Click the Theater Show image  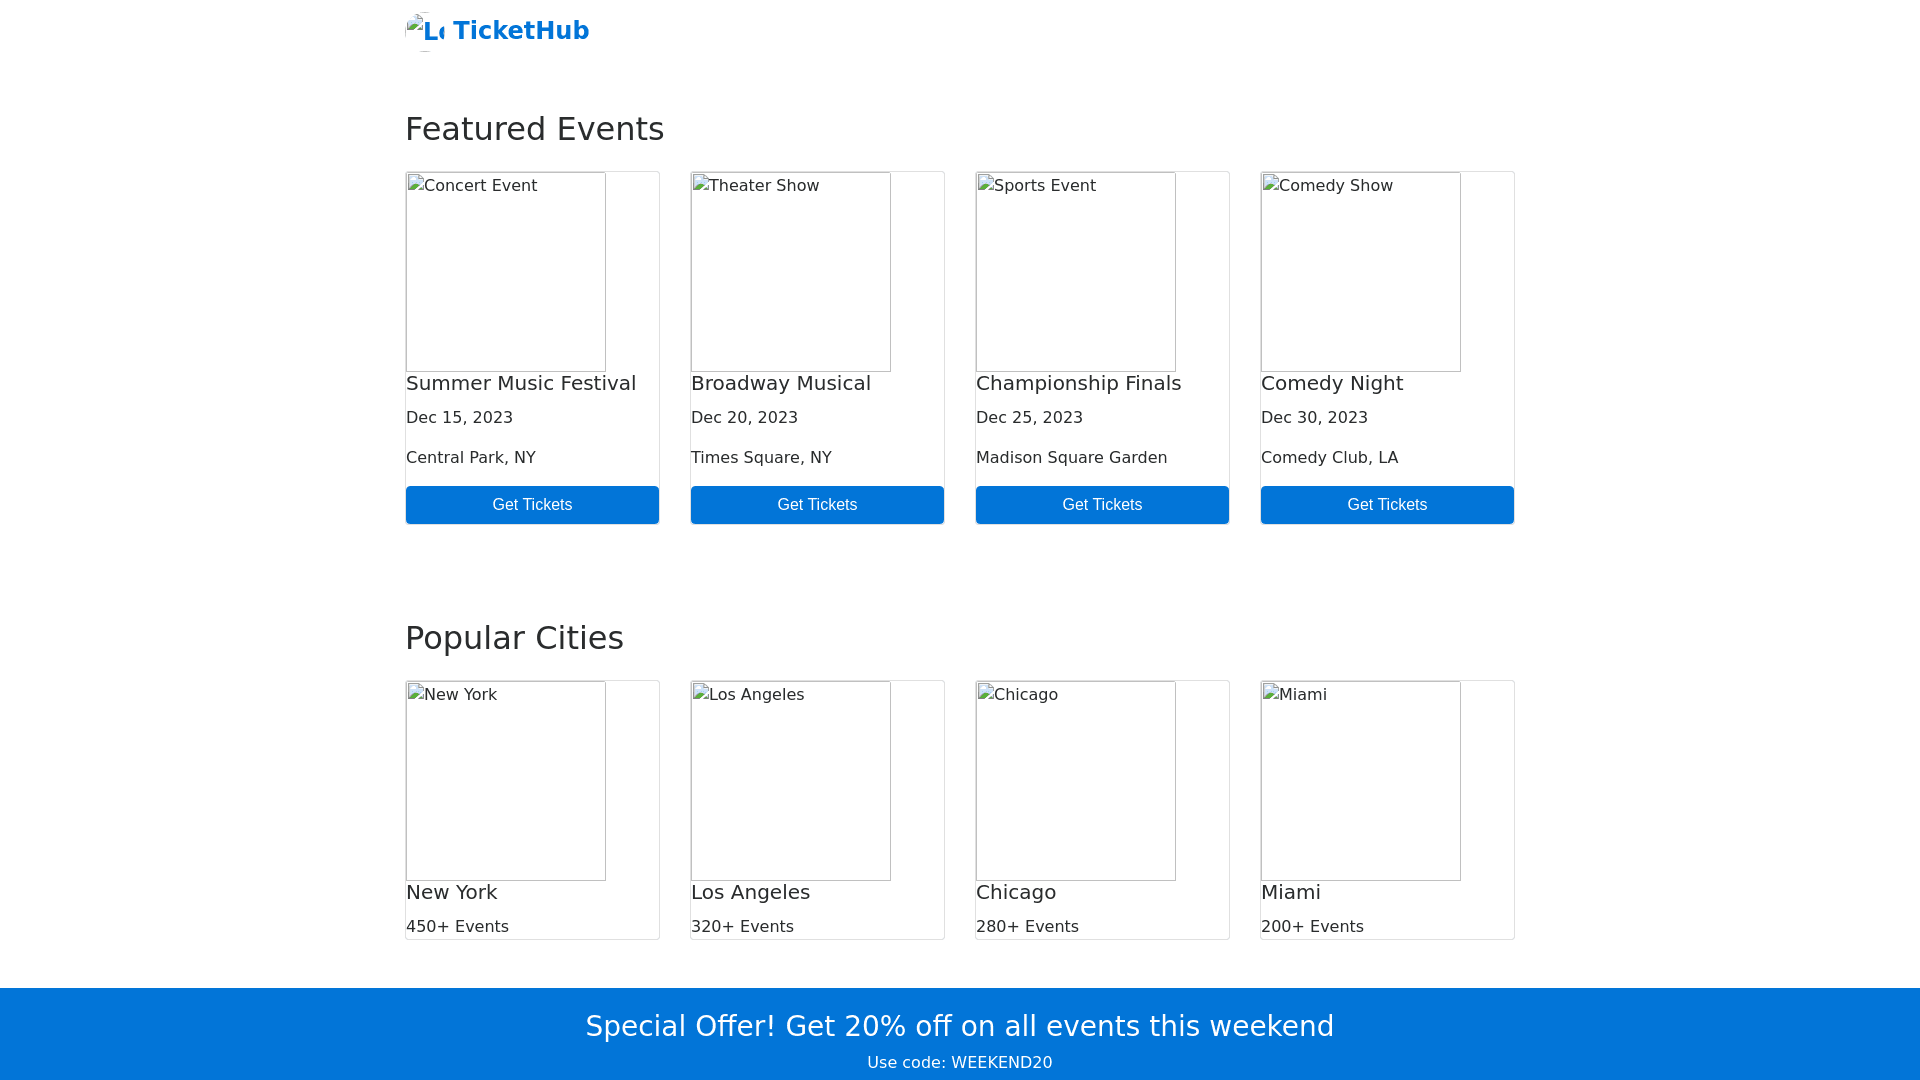click(791, 272)
